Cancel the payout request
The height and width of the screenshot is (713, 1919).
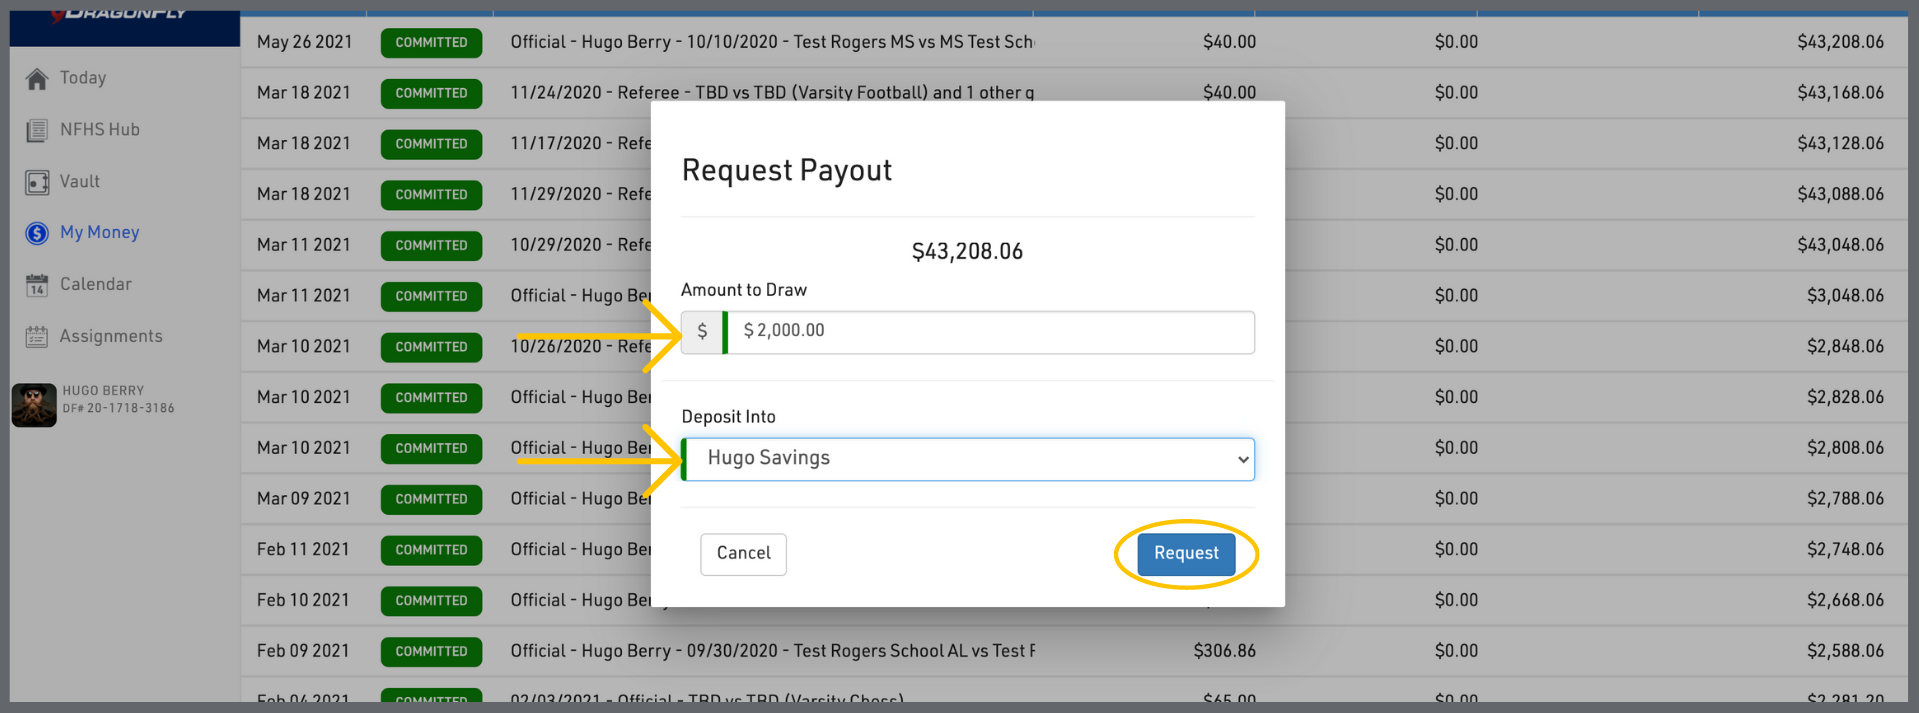[743, 554]
